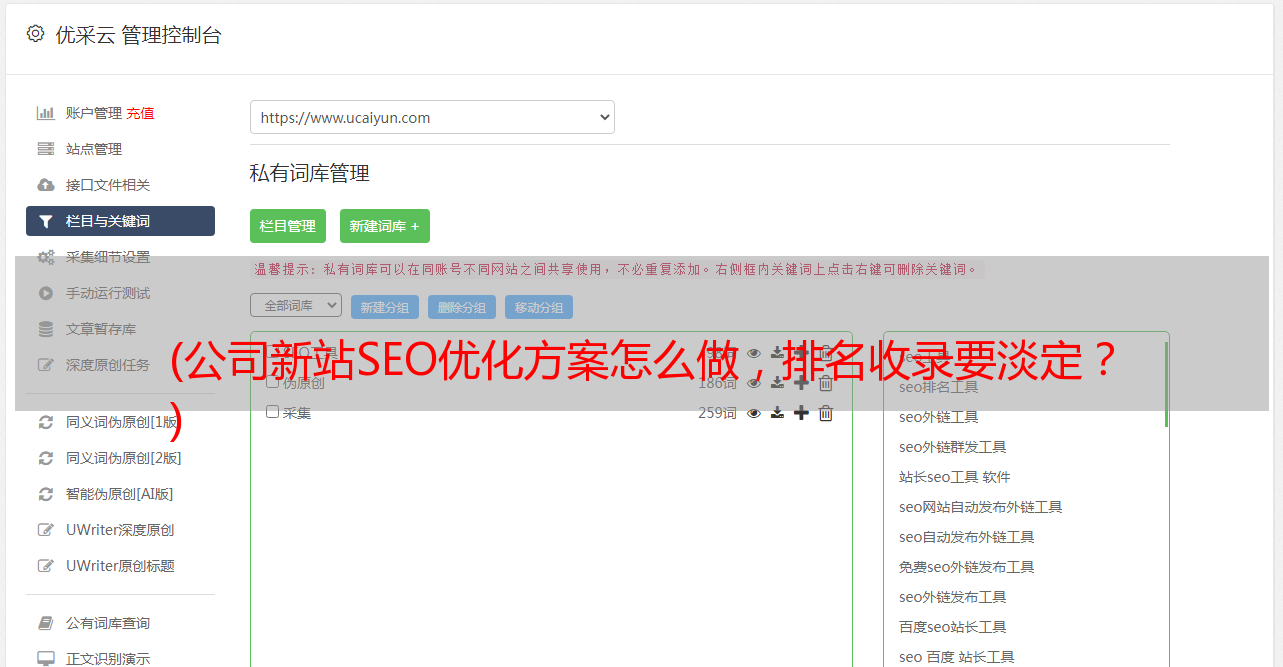The image size is (1283, 667).
Task: Click the 删除分组 button
Action: [462, 307]
